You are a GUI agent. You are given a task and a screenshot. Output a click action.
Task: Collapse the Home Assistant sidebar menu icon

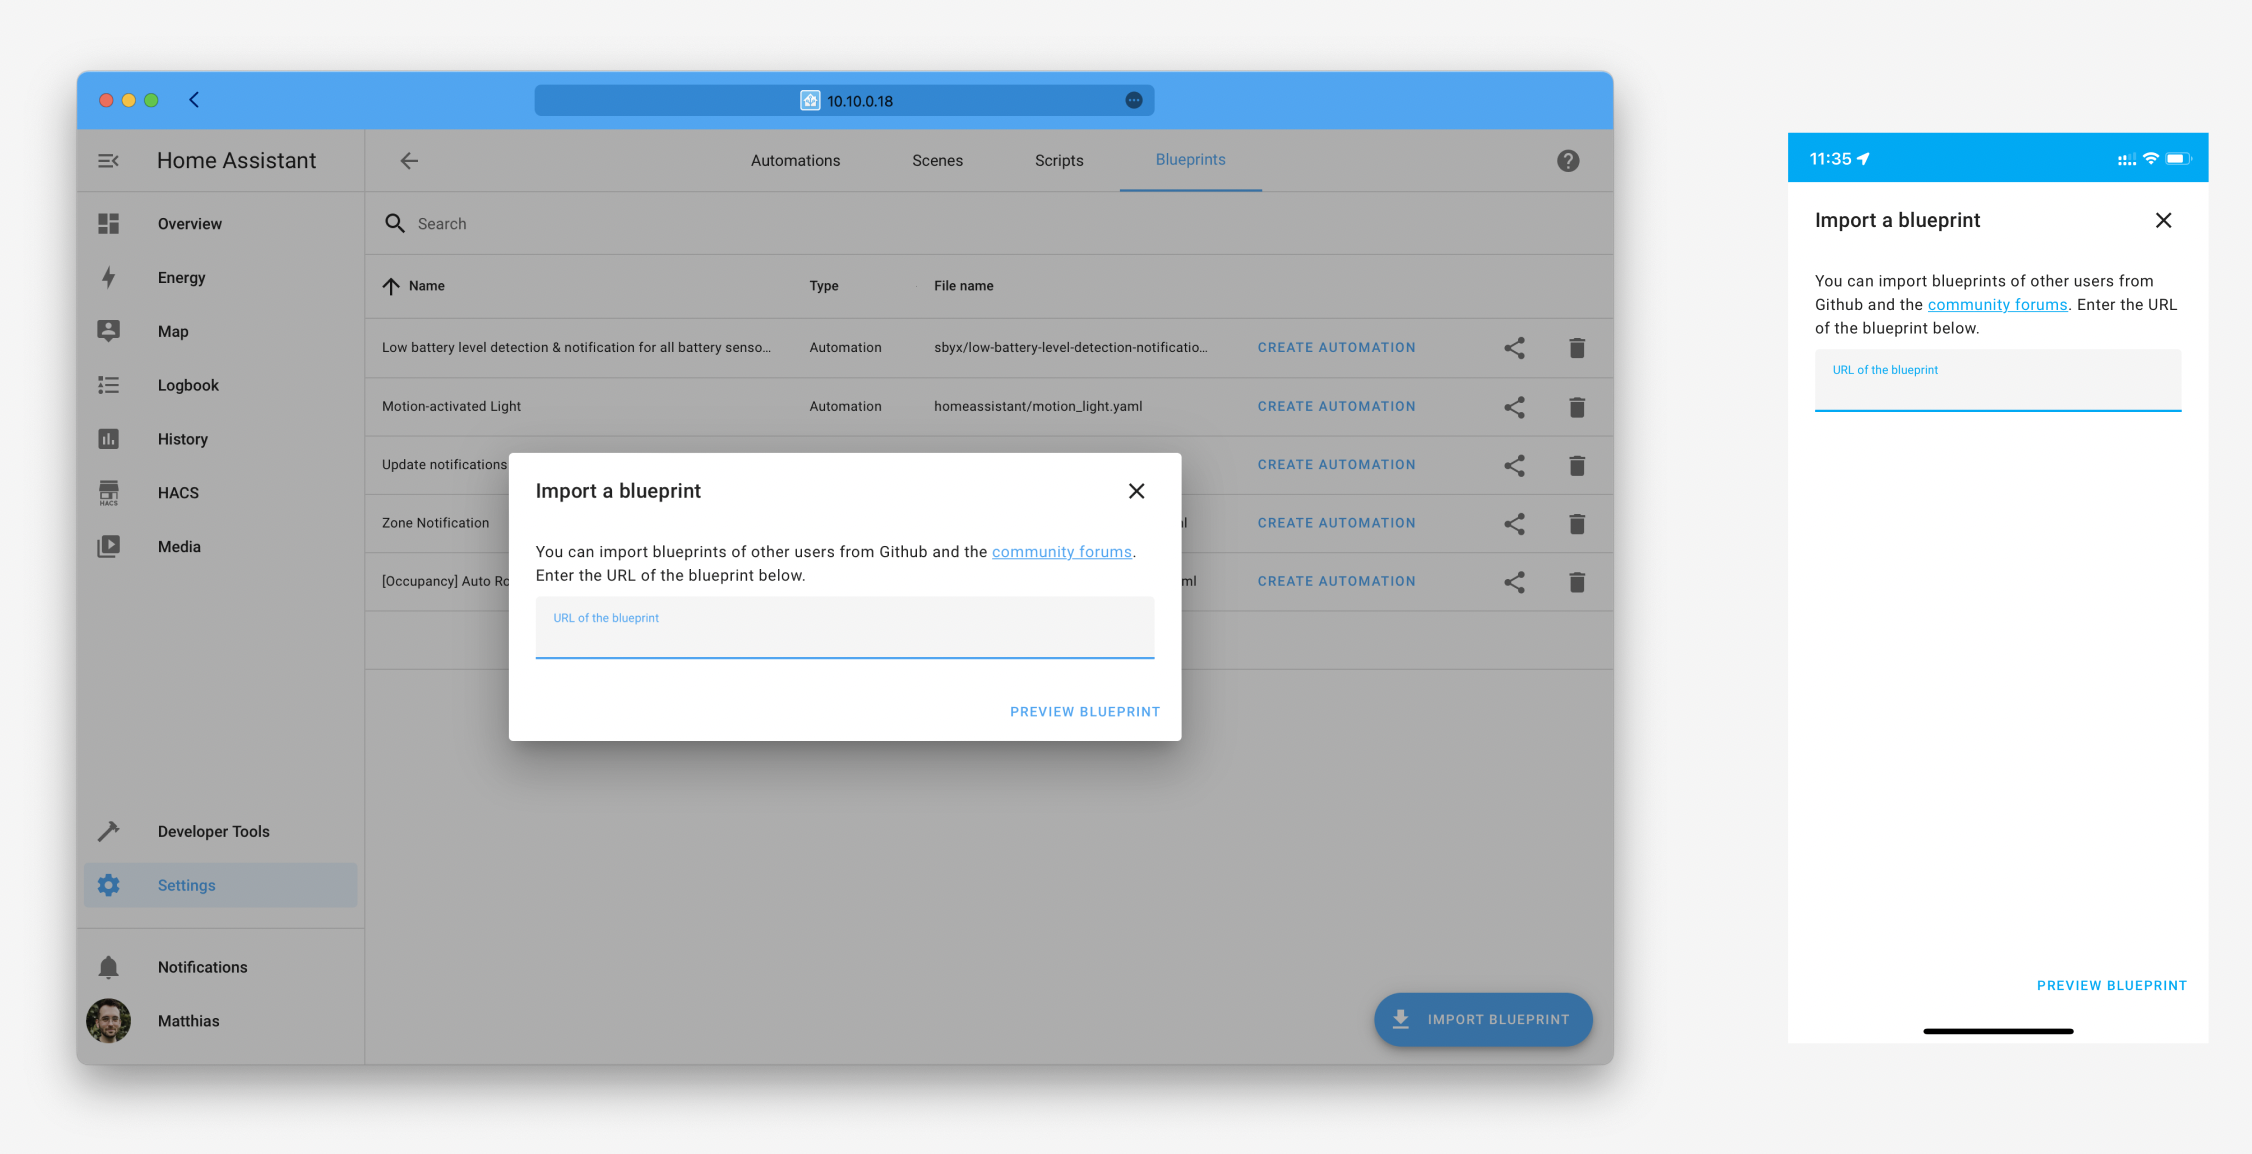click(x=108, y=161)
